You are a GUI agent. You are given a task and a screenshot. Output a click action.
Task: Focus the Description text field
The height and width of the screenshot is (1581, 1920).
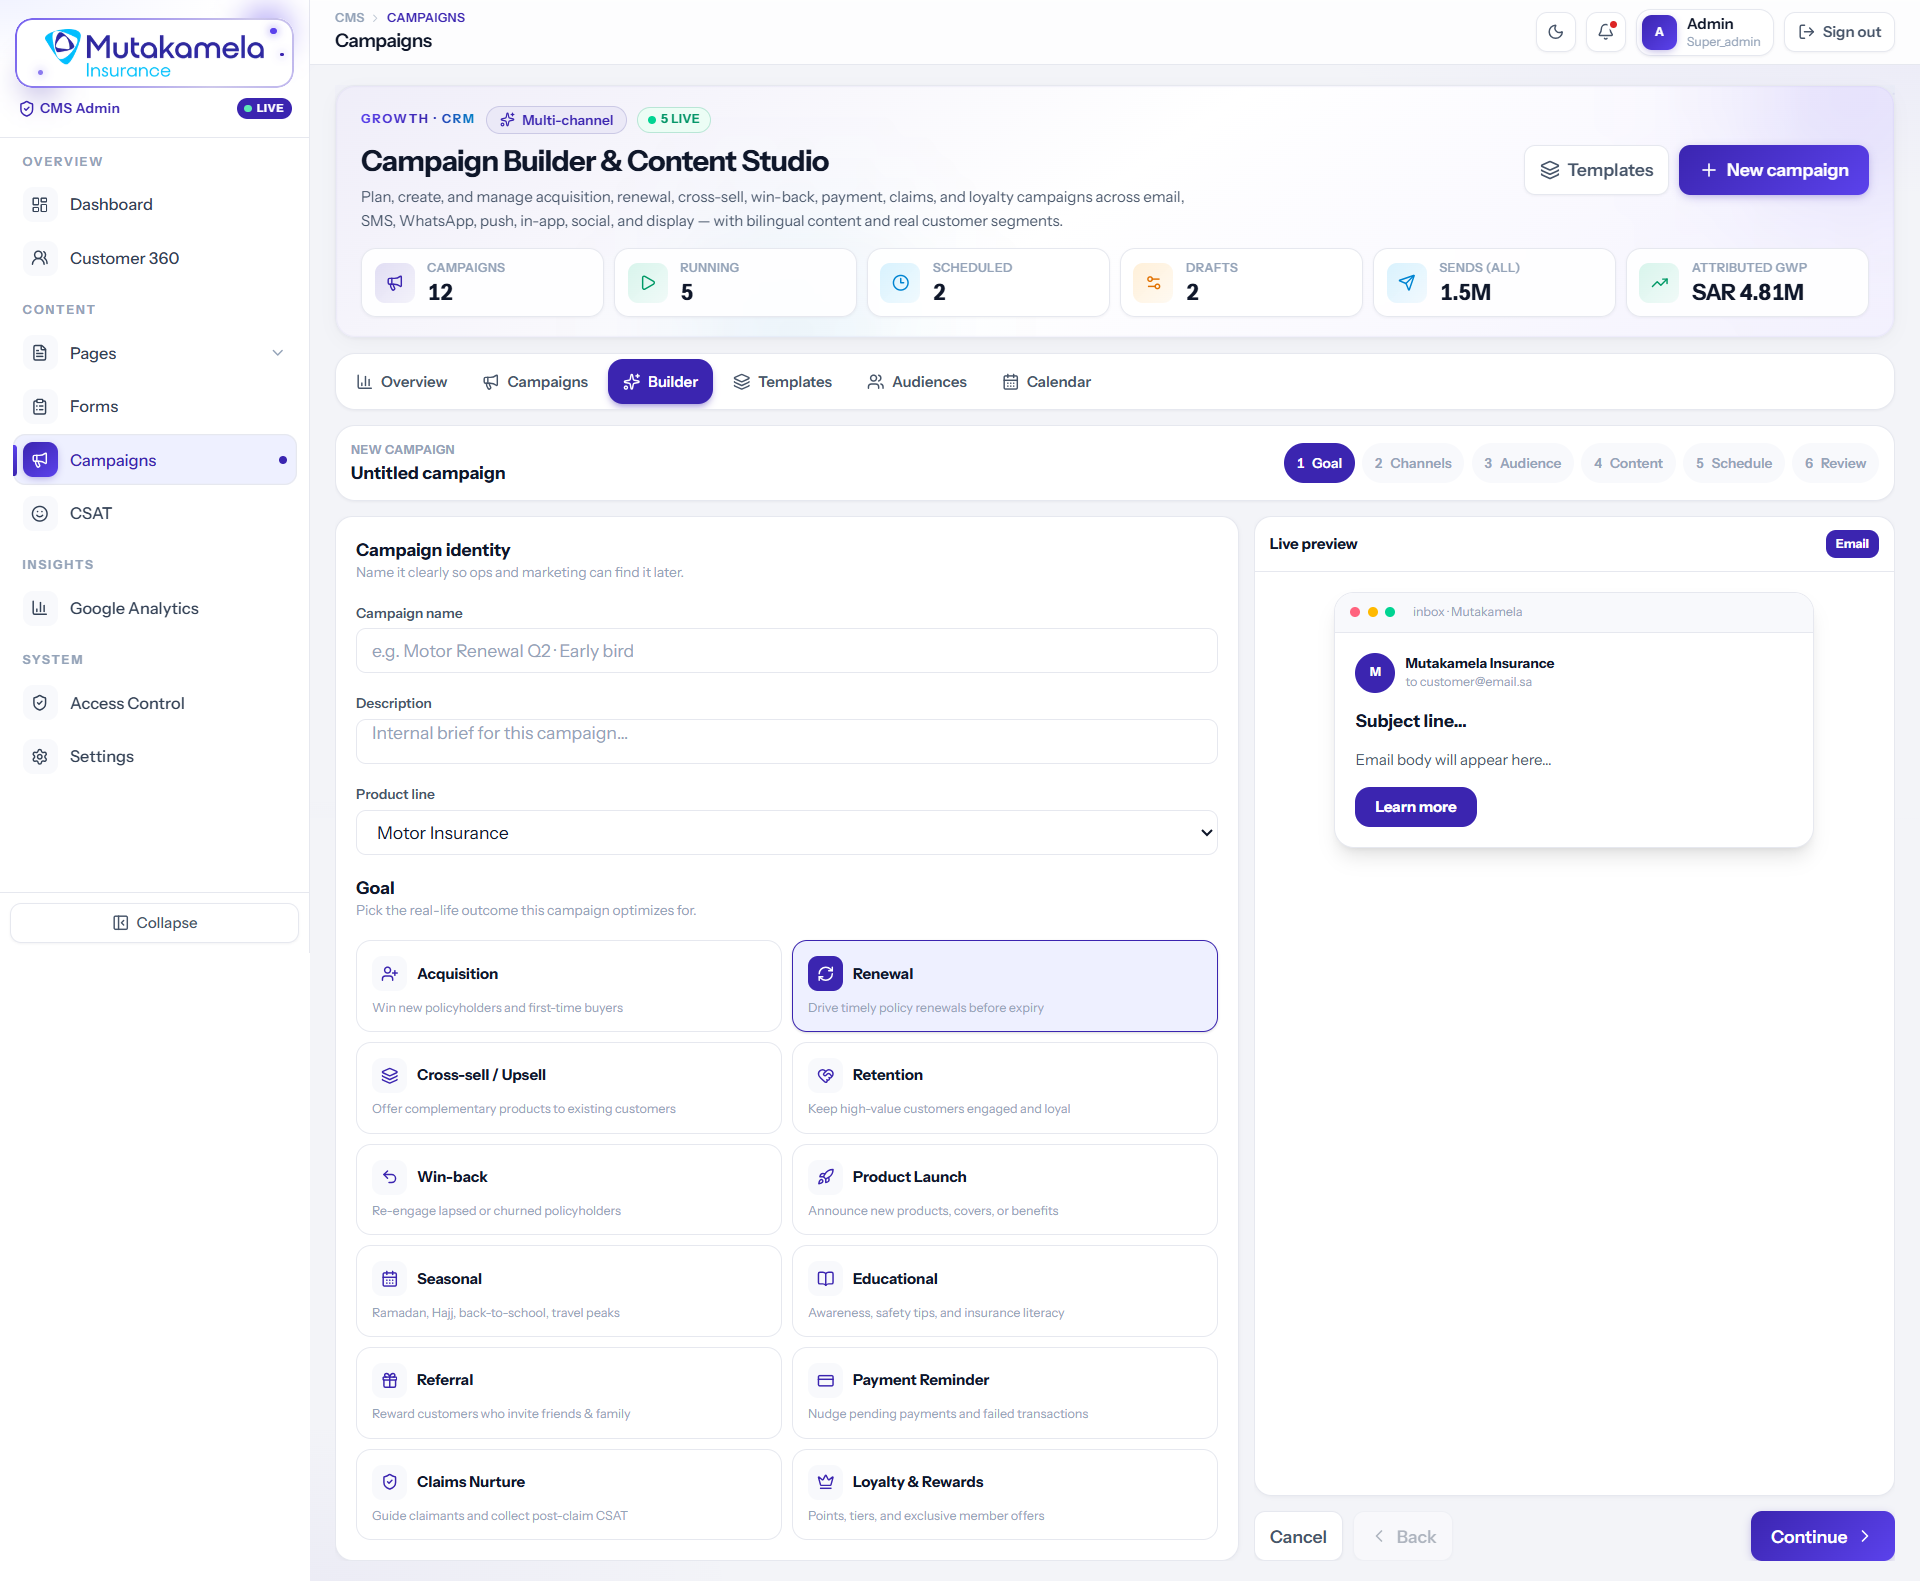(x=787, y=742)
